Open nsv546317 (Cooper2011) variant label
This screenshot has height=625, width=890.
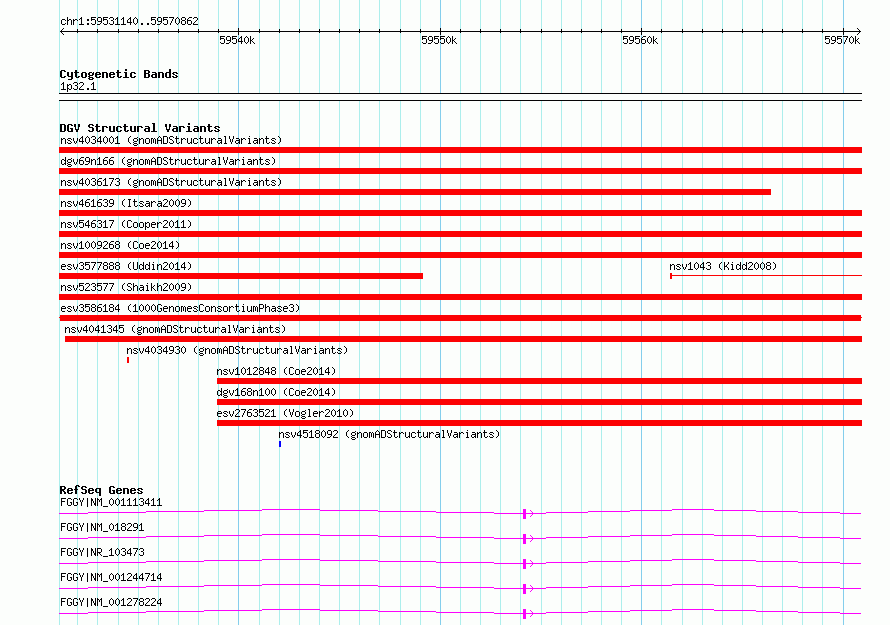[x=126, y=224]
